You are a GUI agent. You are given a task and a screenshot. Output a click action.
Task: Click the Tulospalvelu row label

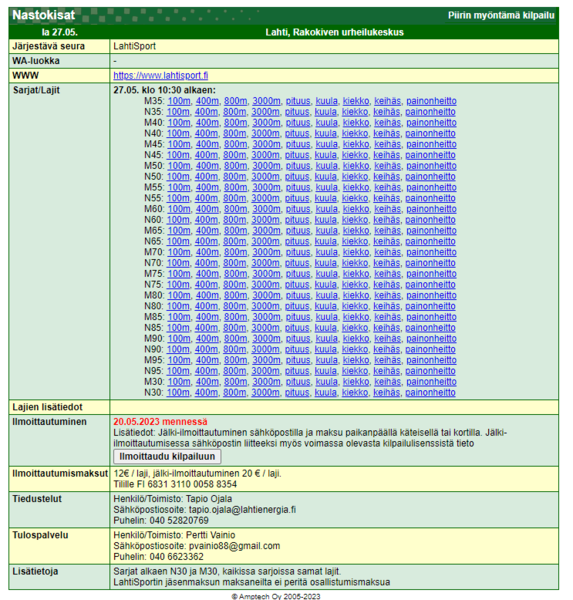(x=40, y=535)
